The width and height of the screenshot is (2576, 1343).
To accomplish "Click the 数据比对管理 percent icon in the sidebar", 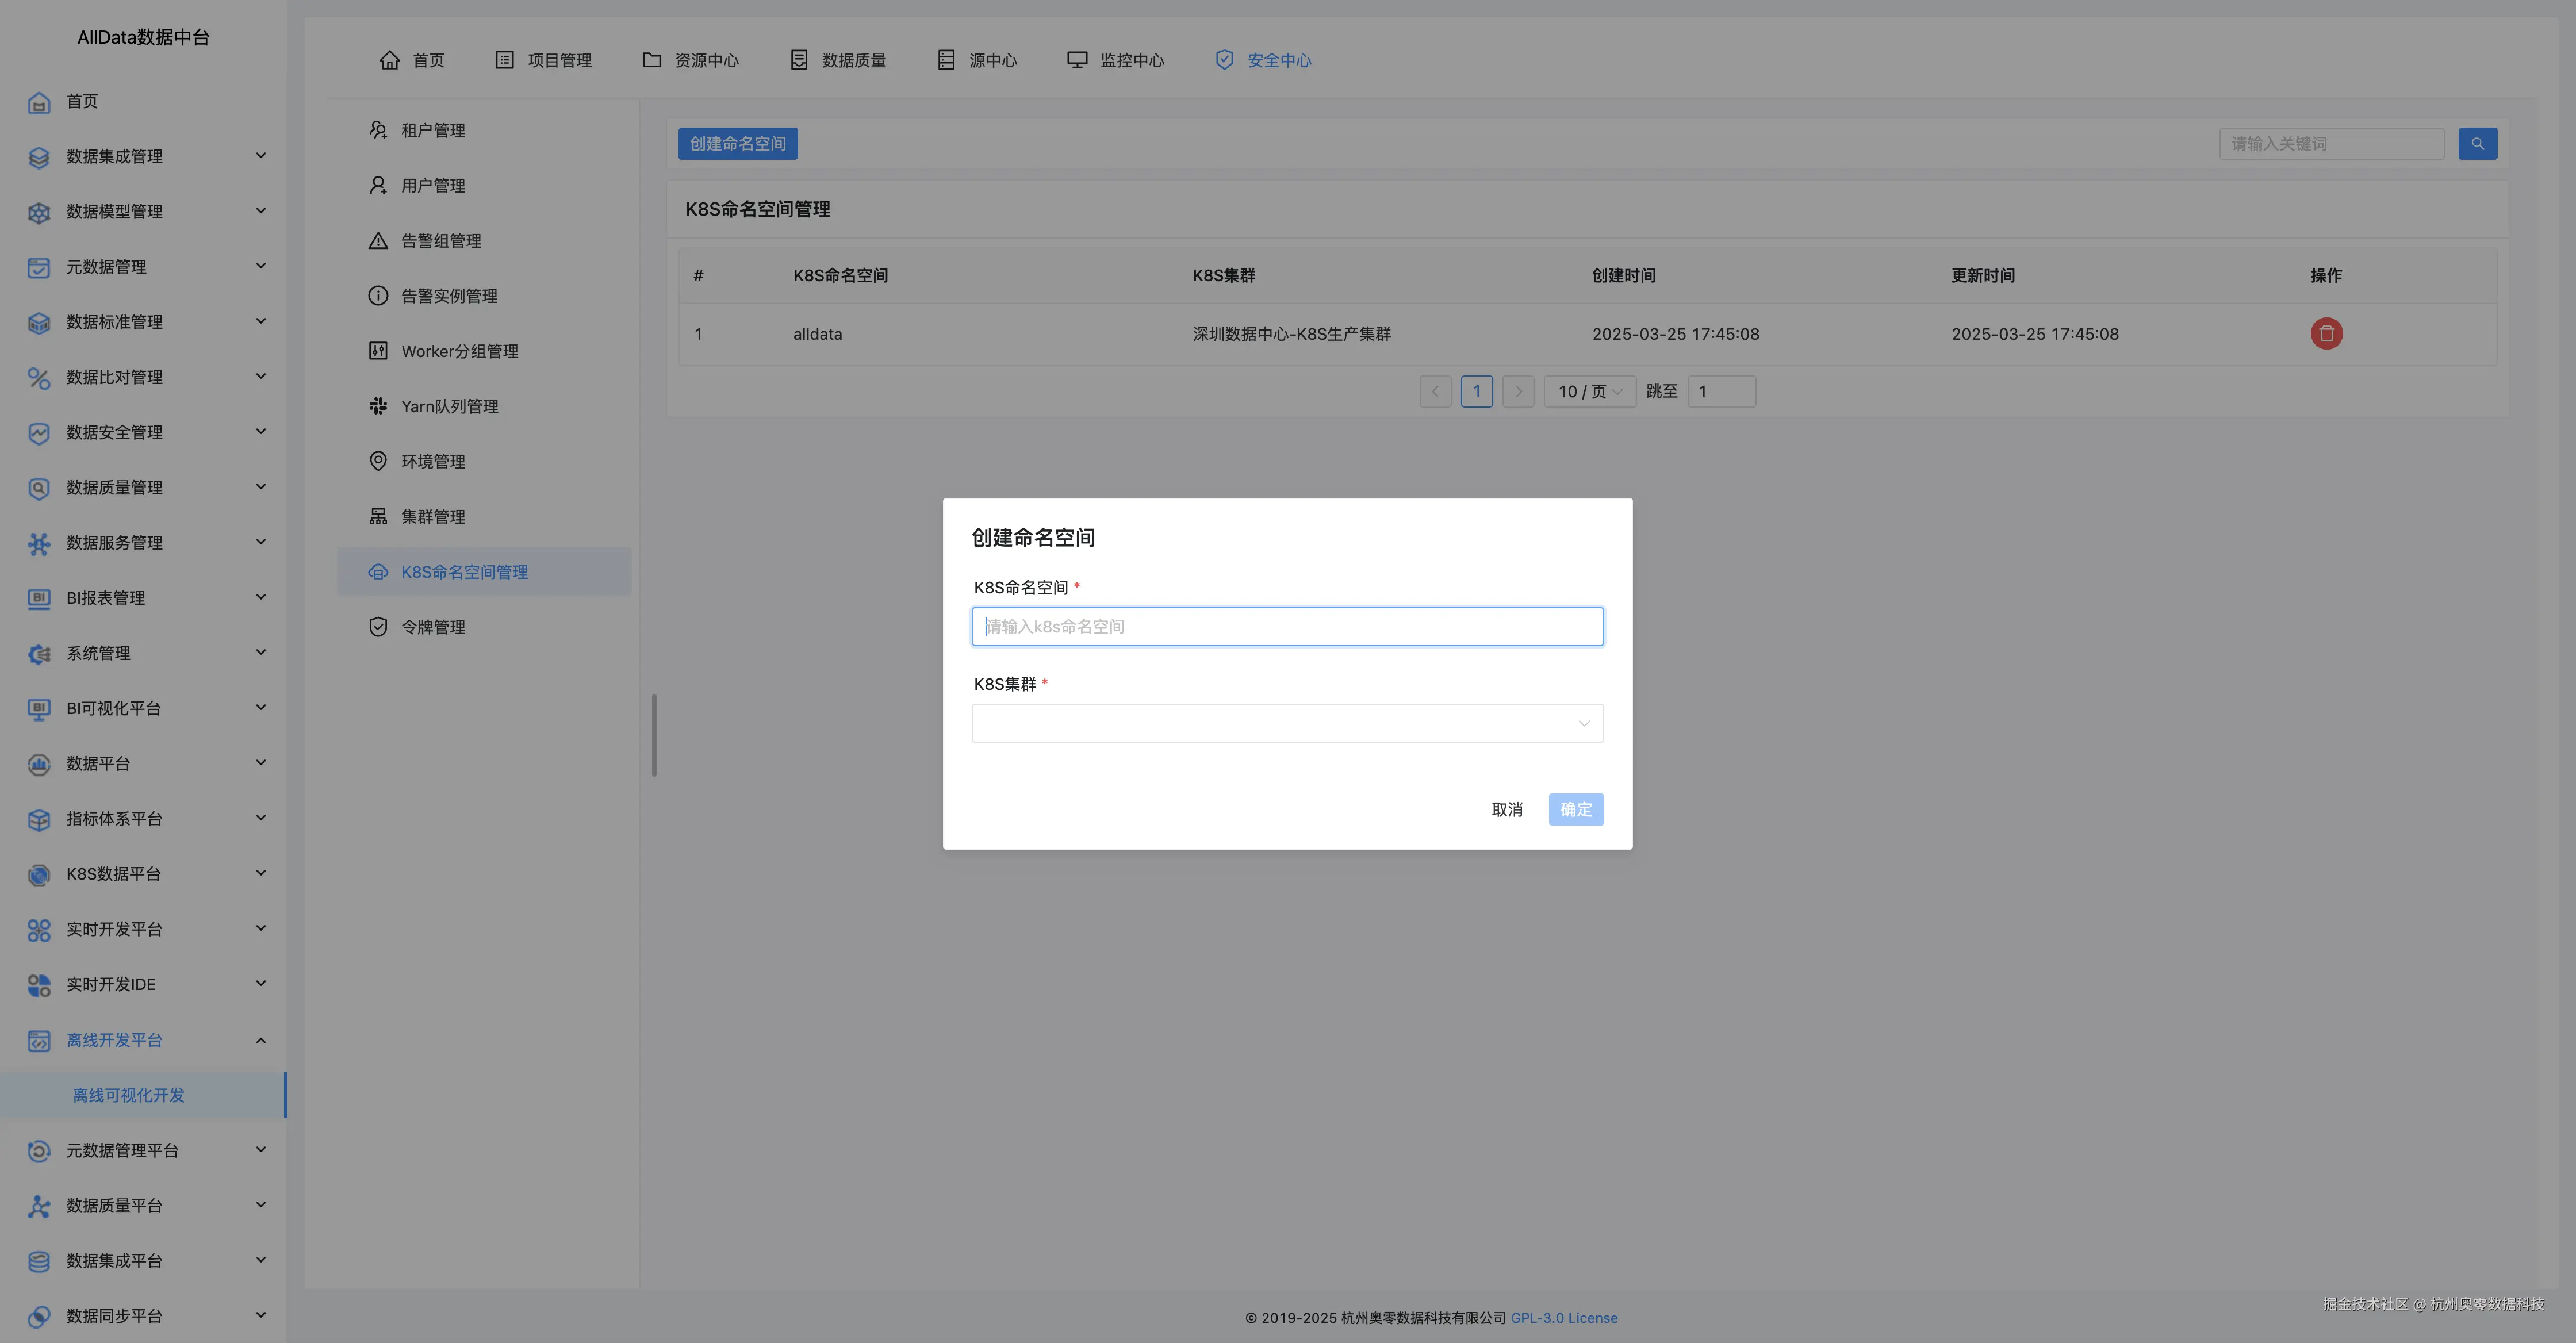I will [39, 378].
